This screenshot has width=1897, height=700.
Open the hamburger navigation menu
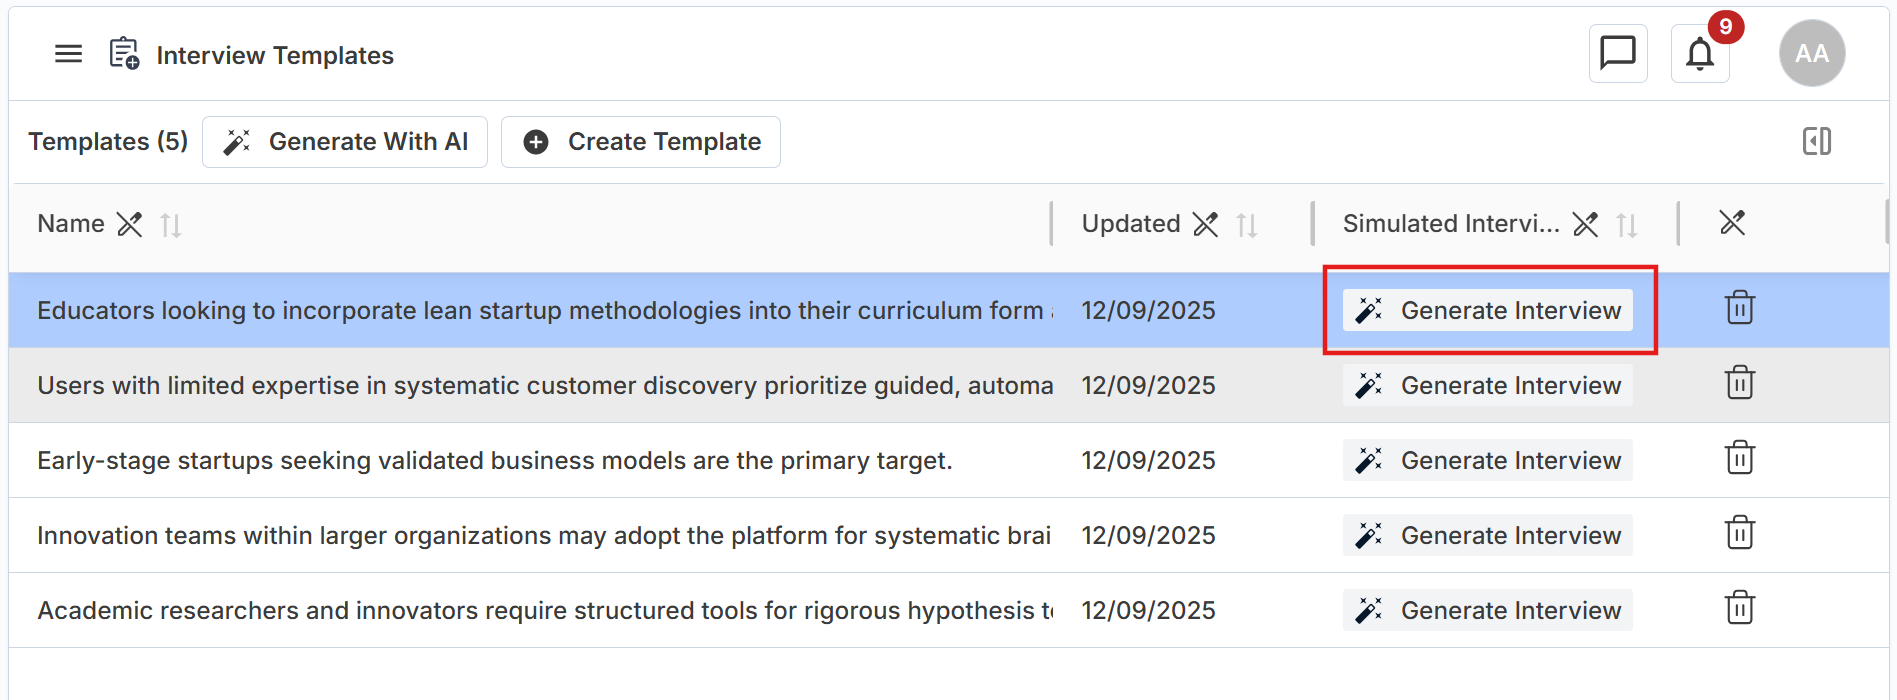pyautogui.click(x=68, y=54)
